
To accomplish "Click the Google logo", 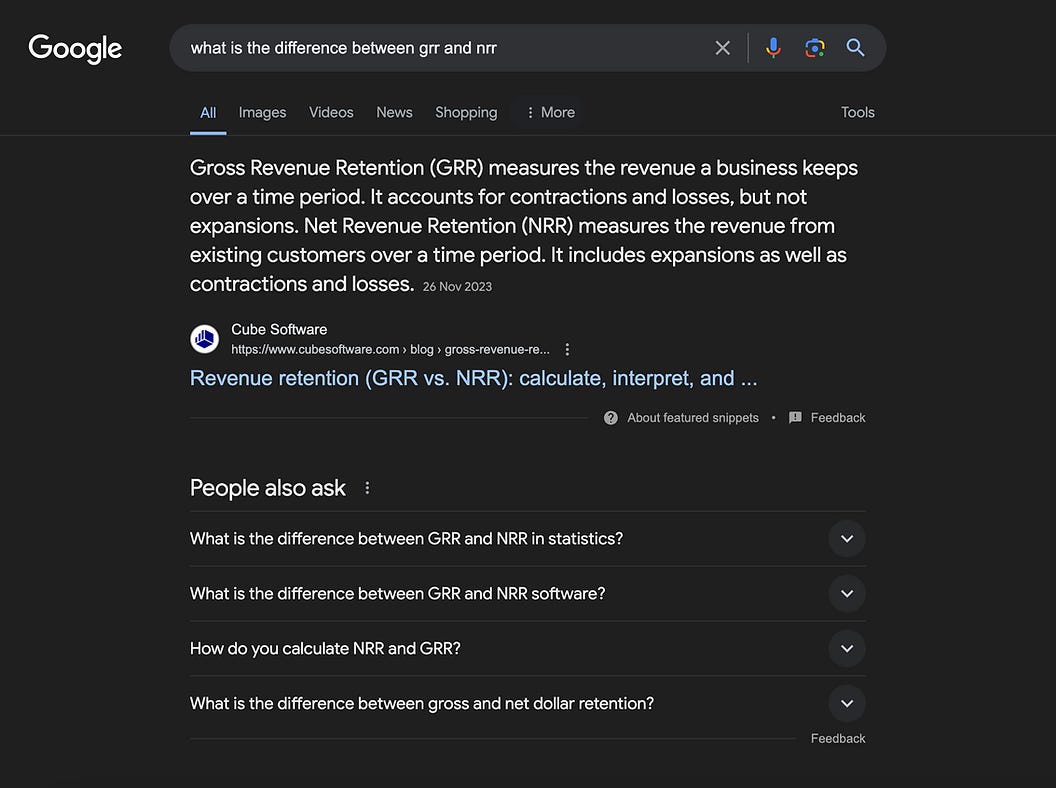I will click(x=75, y=48).
